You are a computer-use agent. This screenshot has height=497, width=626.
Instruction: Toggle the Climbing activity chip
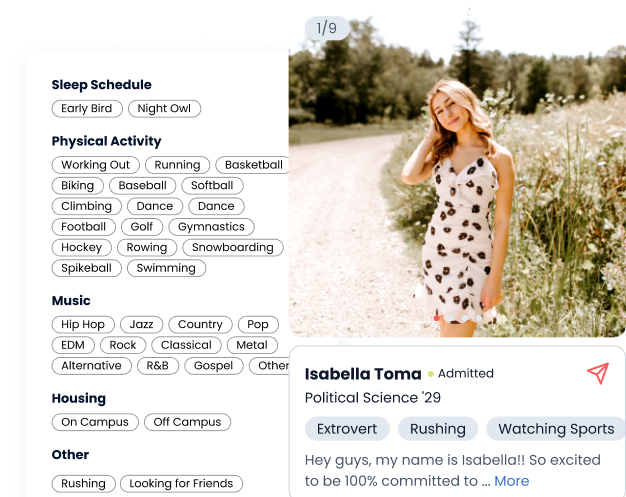click(87, 206)
